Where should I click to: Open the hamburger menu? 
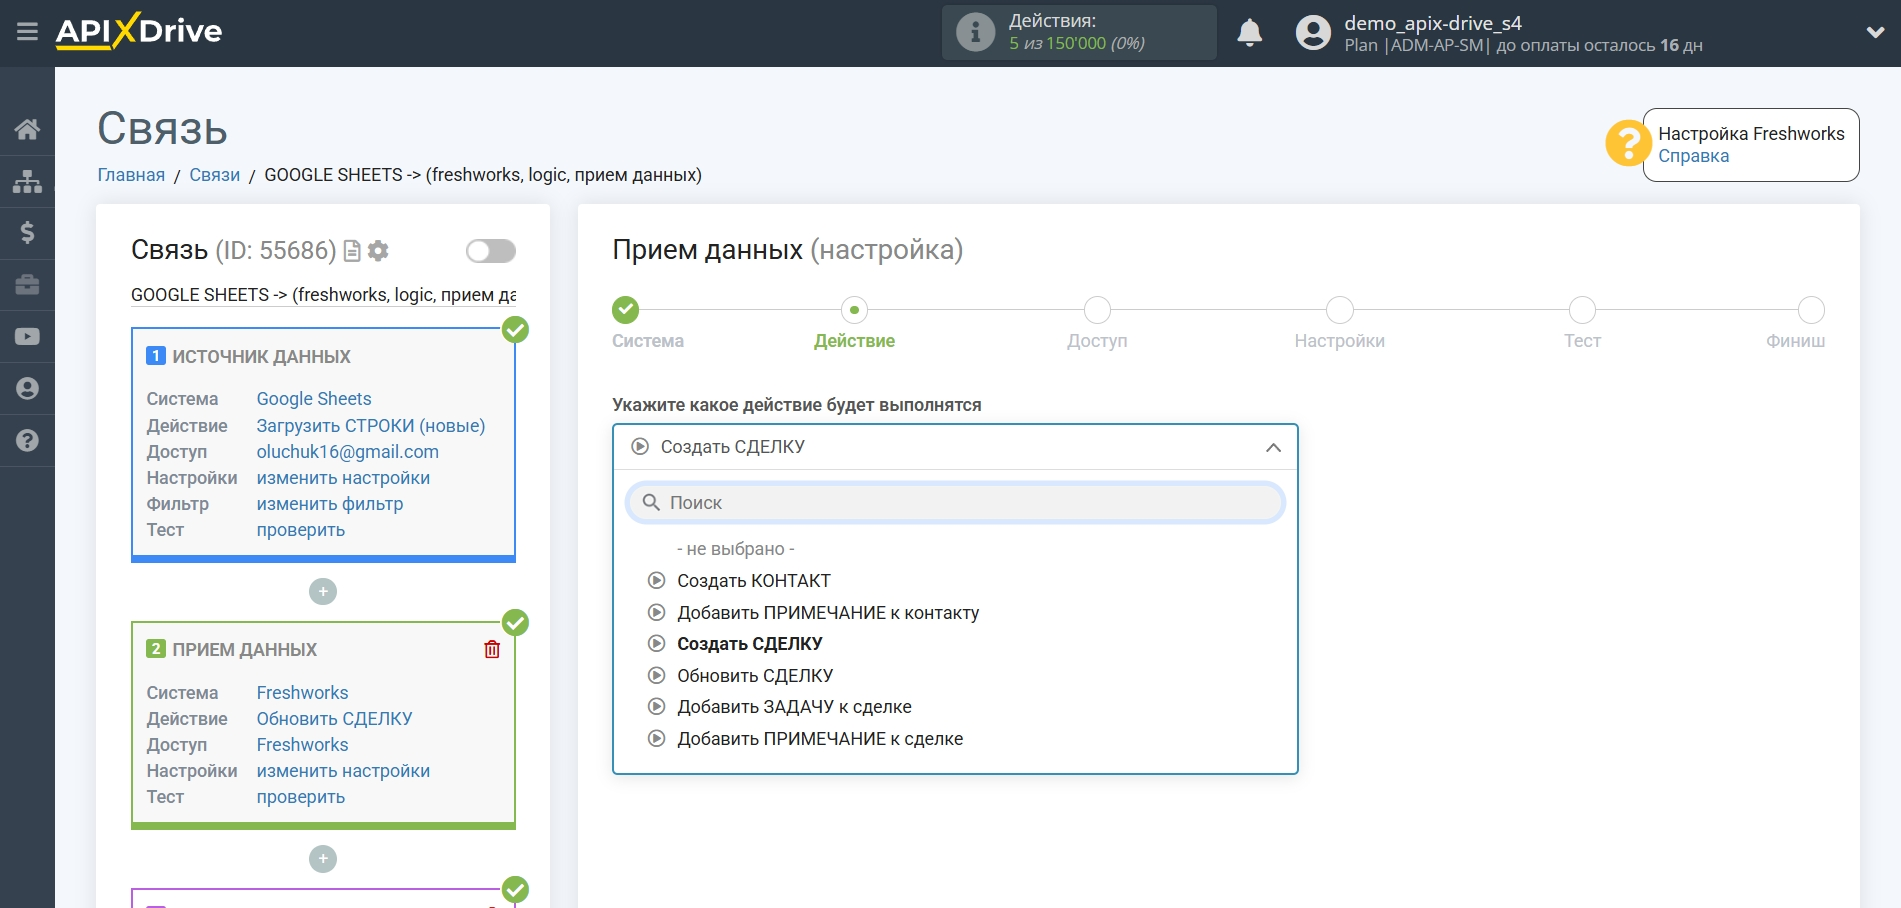click(x=27, y=32)
